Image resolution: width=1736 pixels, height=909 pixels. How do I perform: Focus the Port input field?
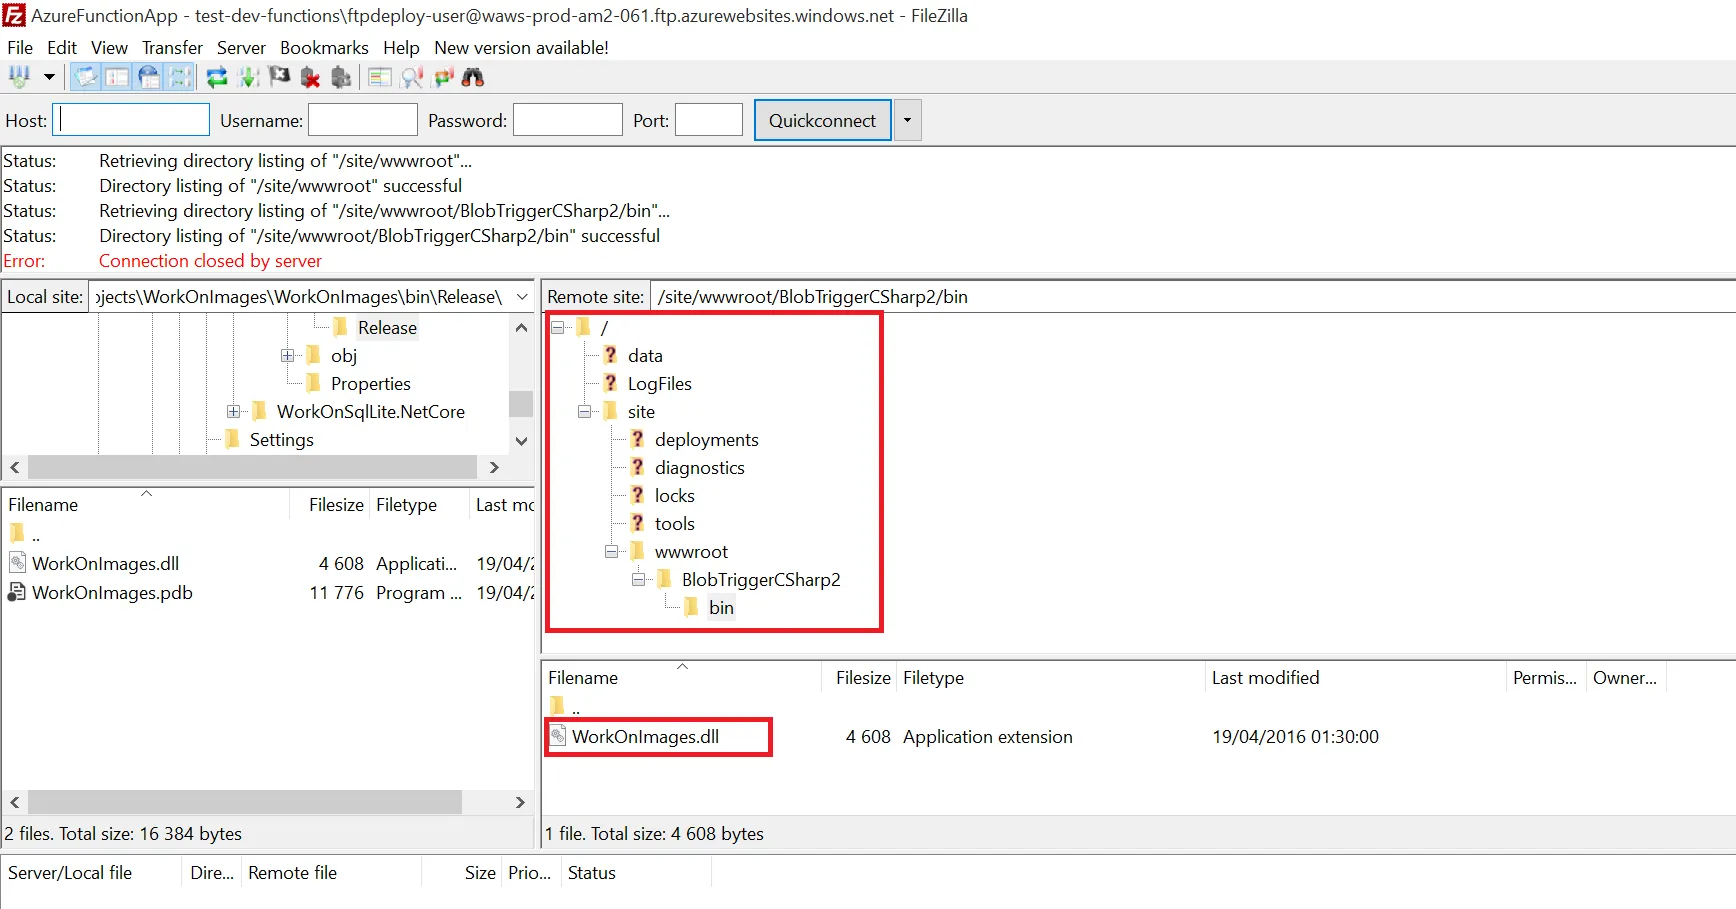[x=709, y=120]
